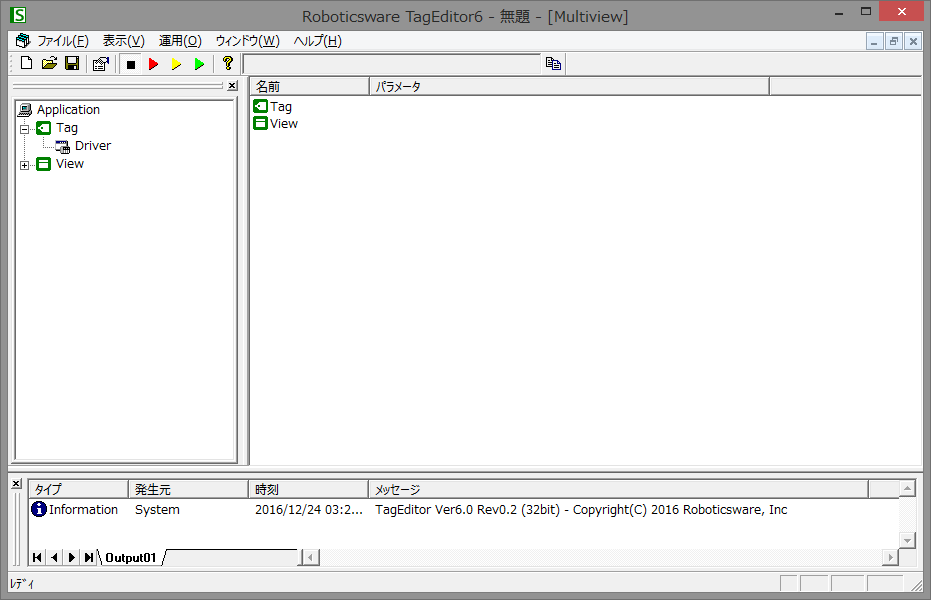931x600 pixels.
Task: Open file using the folder icon
Action: pos(49,64)
